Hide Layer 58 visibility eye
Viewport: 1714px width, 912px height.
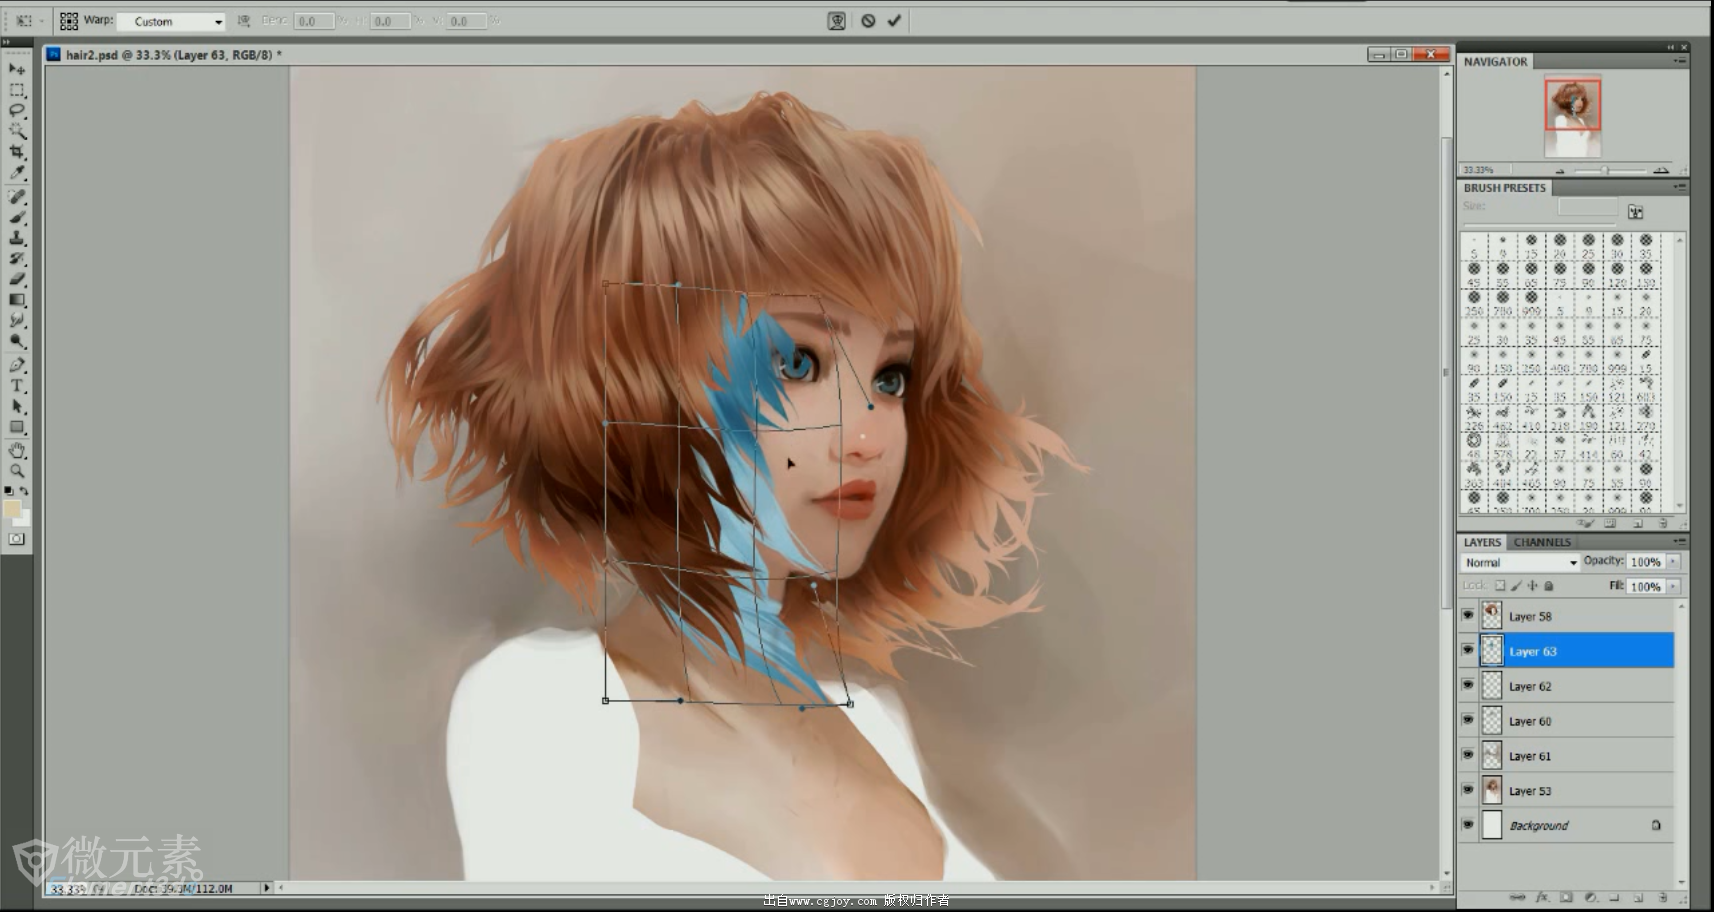(x=1467, y=615)
